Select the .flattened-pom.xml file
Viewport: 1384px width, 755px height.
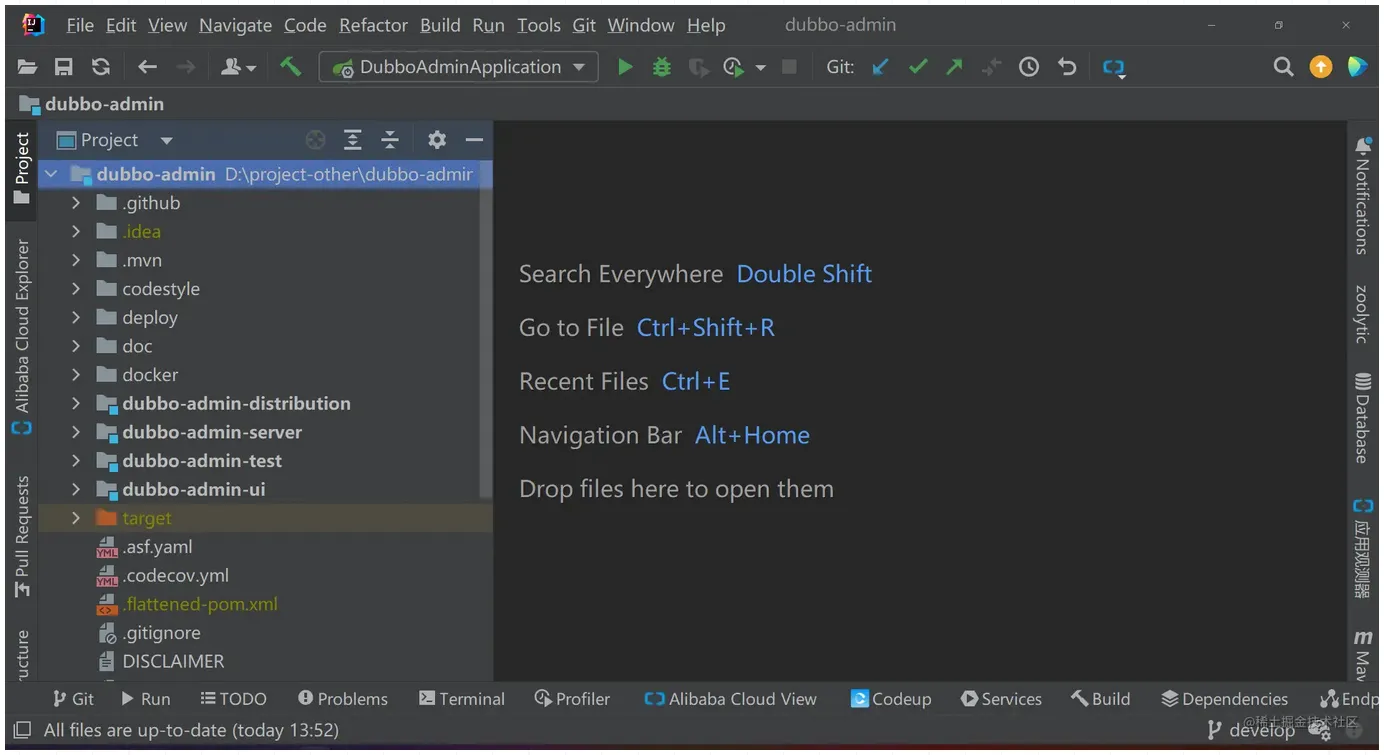click(188, 604)
